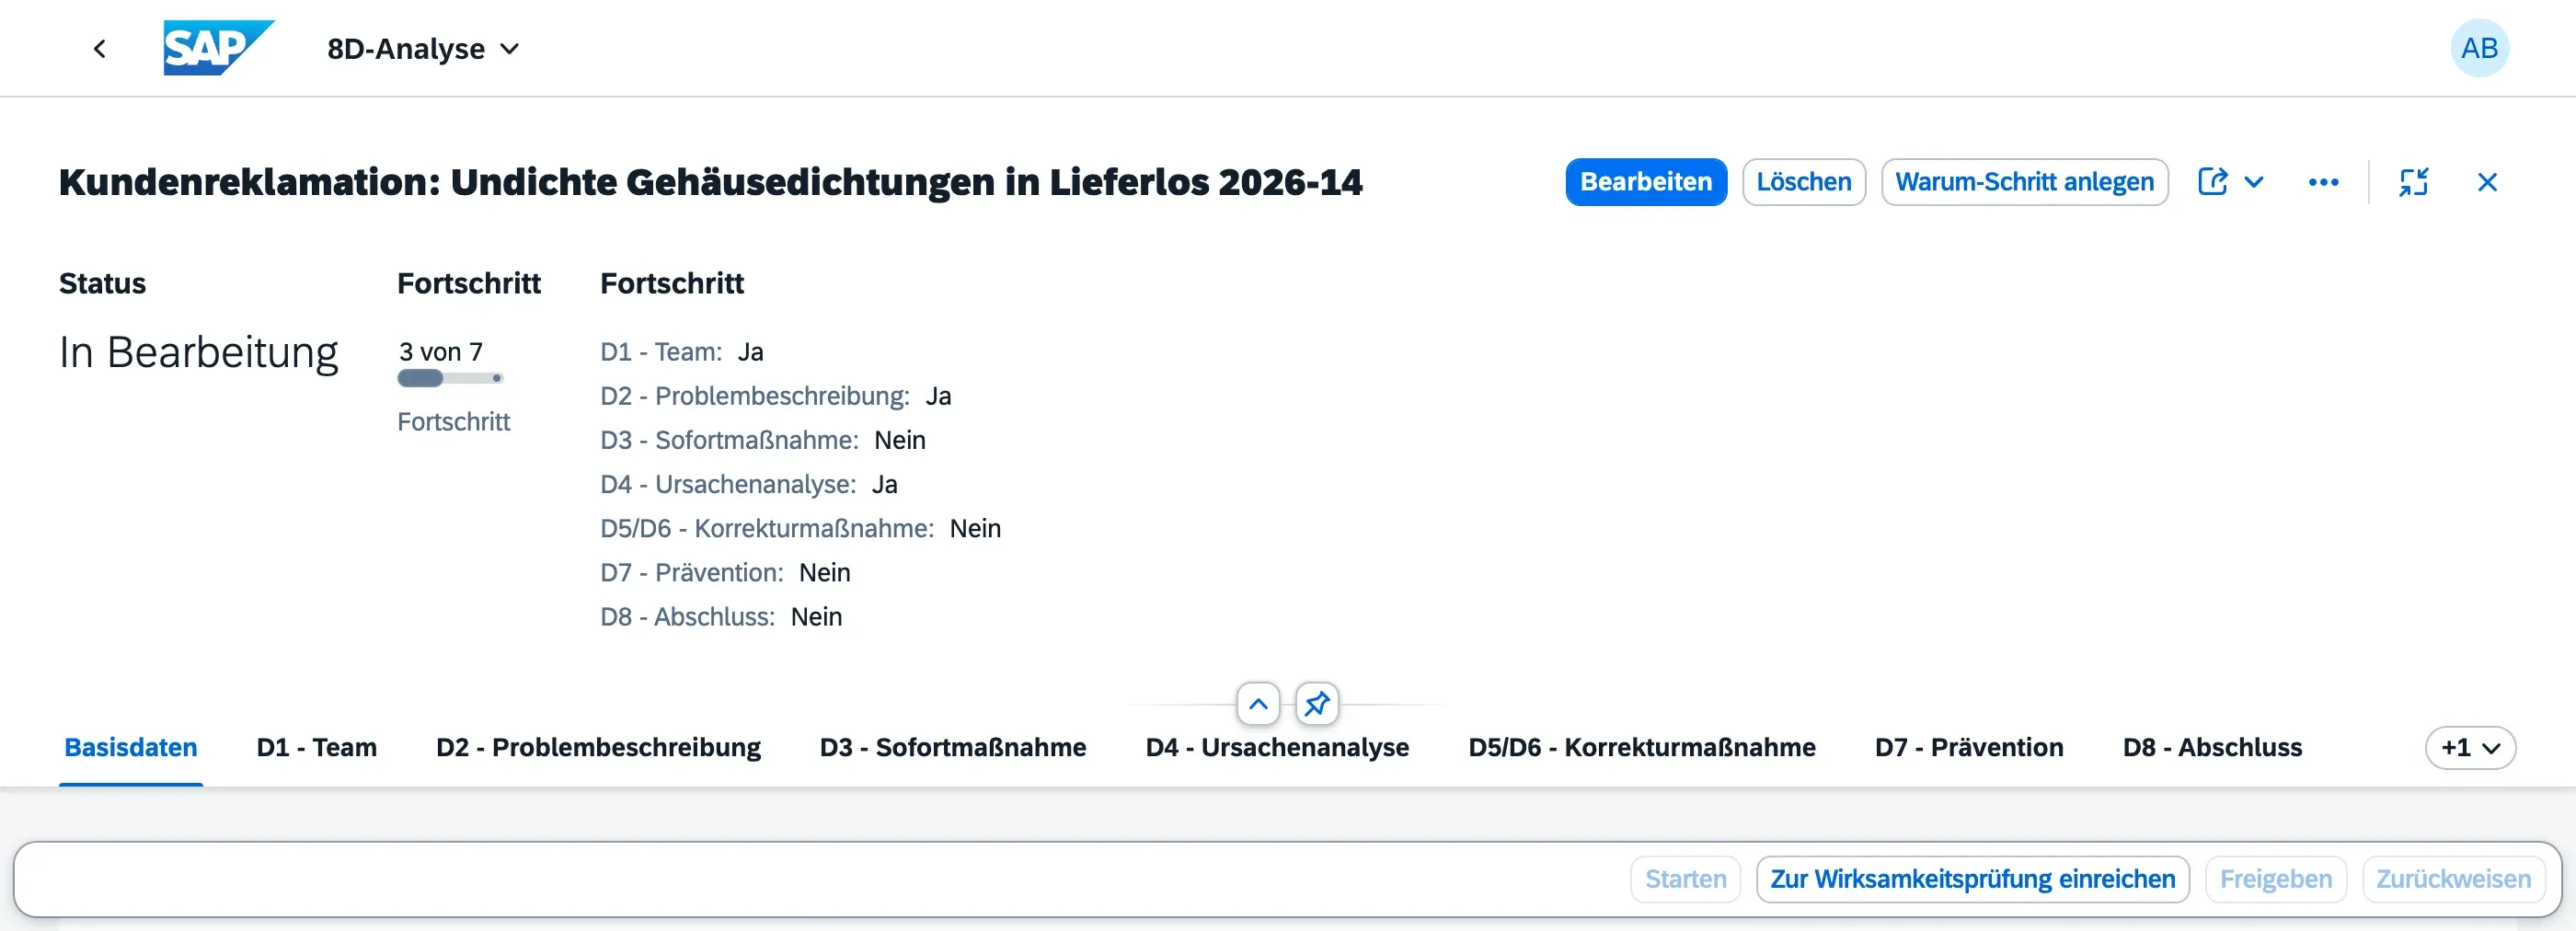The height and width of the screenshot is (931, 2576).
Task: Exit full screen mode
Action: coord(2413,182)
